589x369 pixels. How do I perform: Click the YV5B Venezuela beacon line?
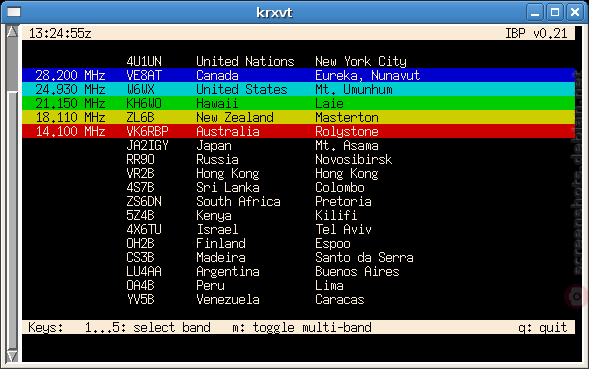(245, 299)
